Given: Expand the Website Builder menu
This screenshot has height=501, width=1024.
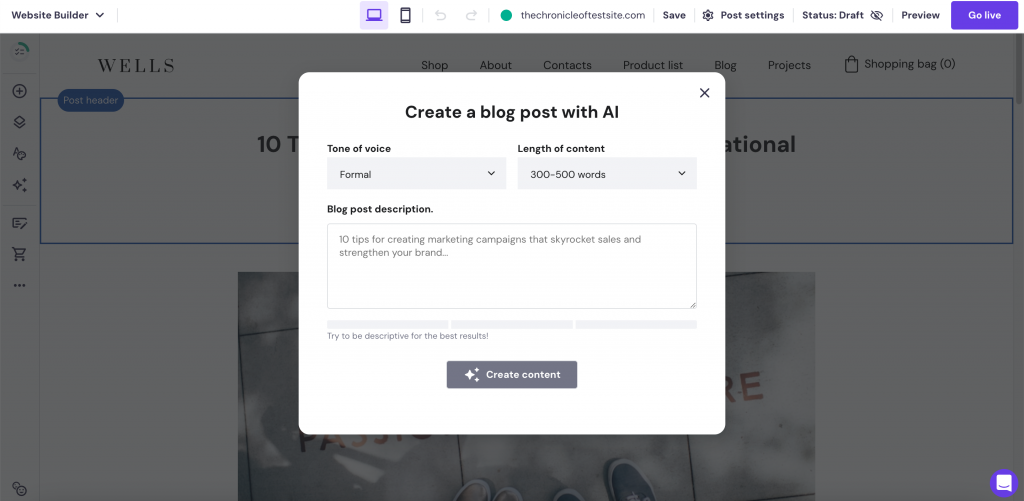Looking at the screenshot, I should [58, 15].
